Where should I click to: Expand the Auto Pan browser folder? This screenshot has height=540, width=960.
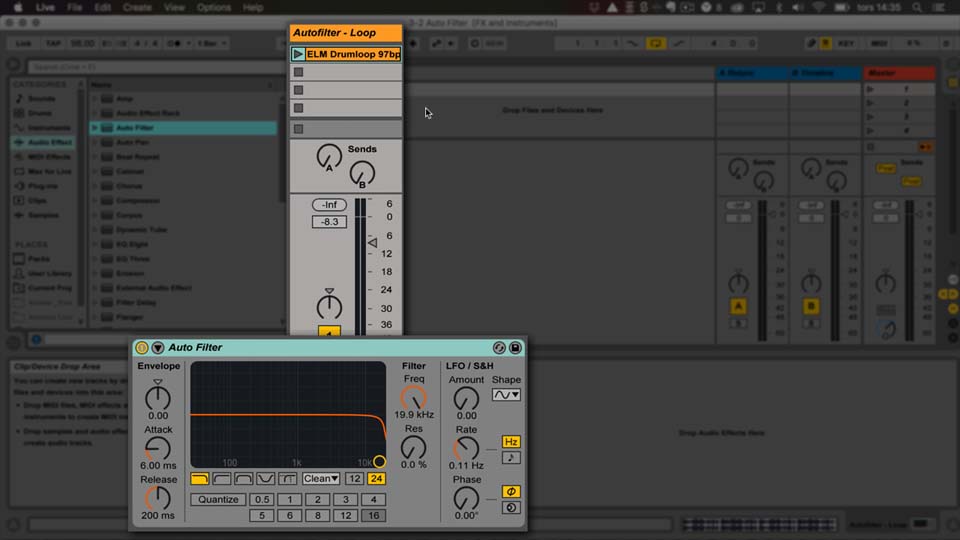(94, 142)
